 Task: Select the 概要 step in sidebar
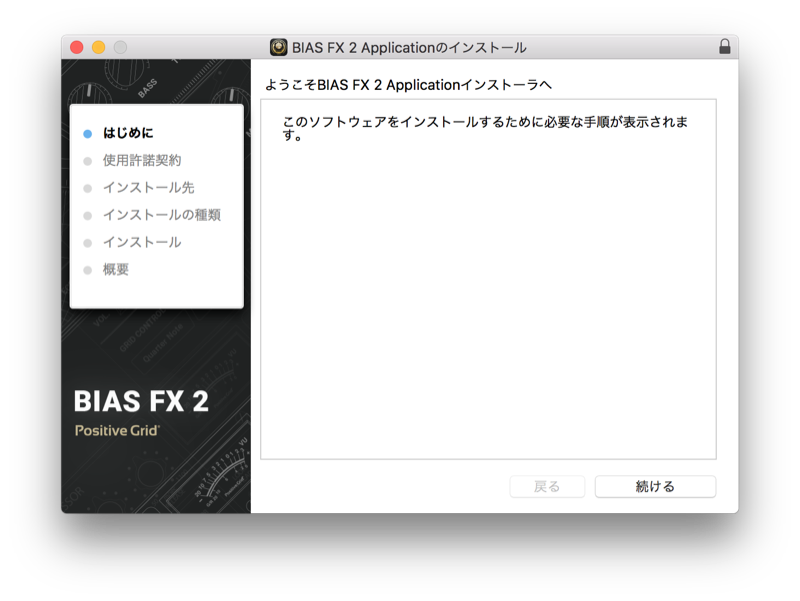pyautogui.click(x=116, y=269)
